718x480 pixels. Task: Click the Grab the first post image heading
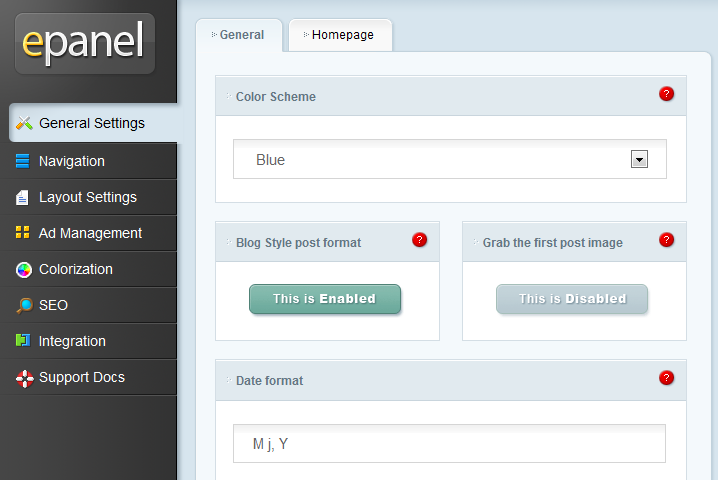click(553, 243)
